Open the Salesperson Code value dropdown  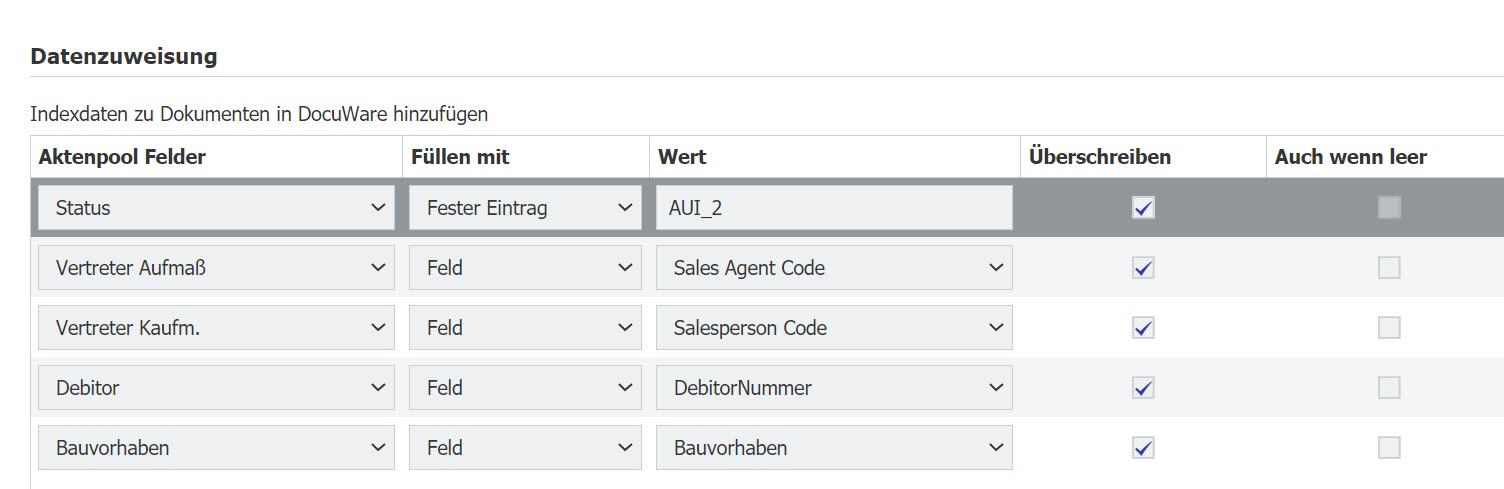(x=834, y=328)
